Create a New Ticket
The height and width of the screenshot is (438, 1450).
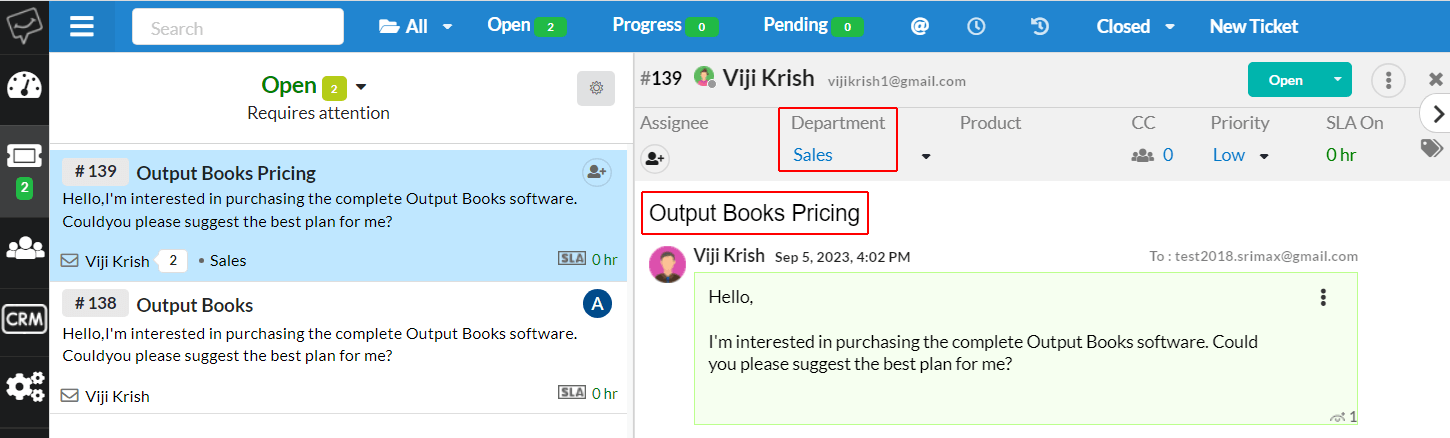1254,26
